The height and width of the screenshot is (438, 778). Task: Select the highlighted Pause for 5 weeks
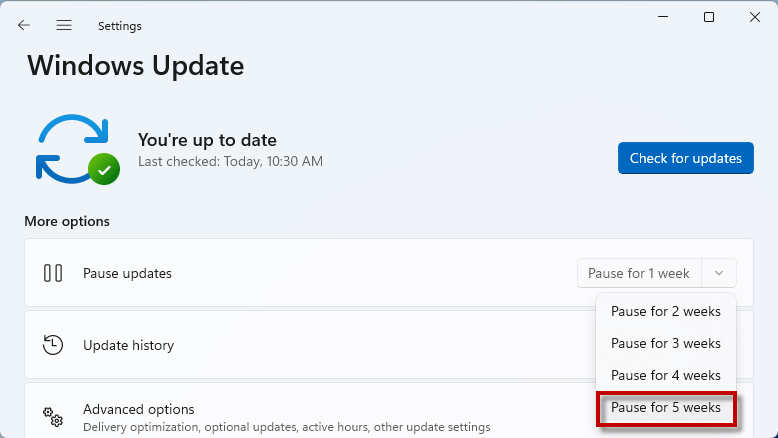click(x=666, y=408)
